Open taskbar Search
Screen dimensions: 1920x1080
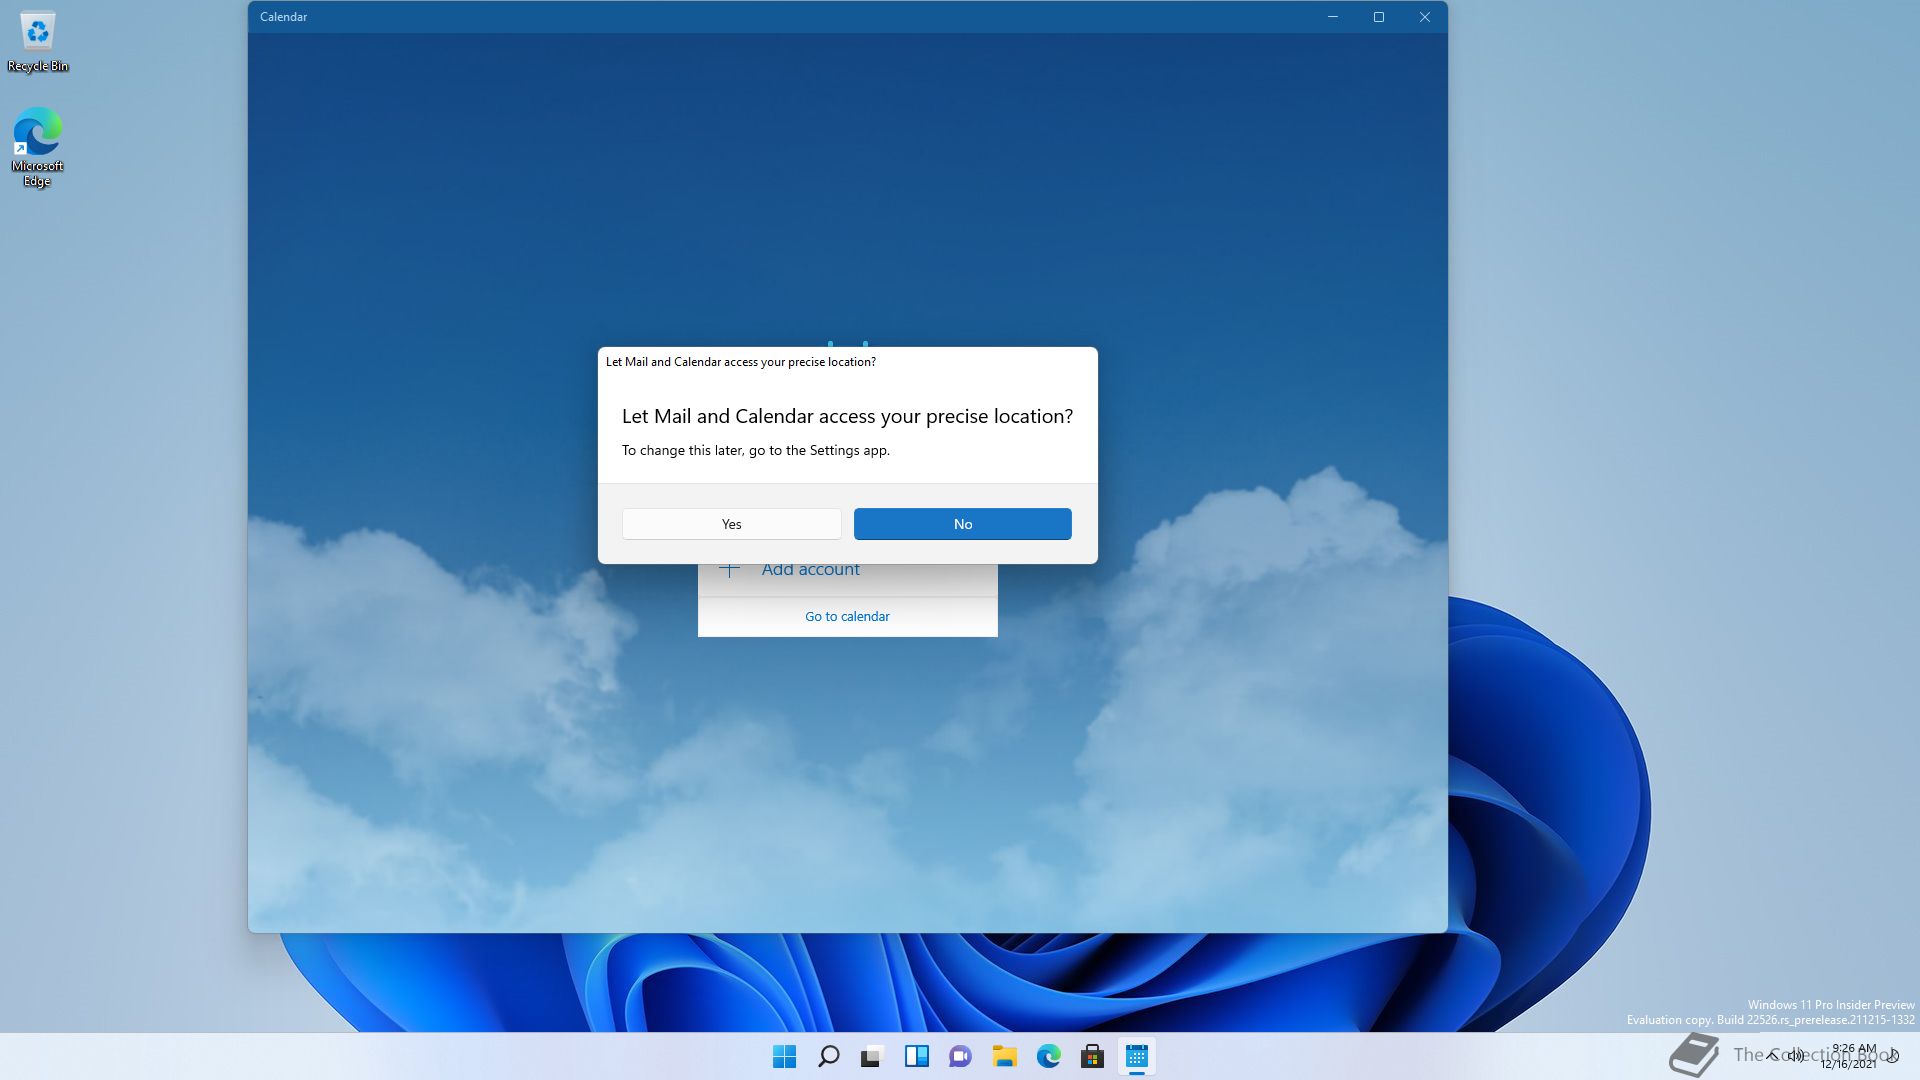point(828,1056)
